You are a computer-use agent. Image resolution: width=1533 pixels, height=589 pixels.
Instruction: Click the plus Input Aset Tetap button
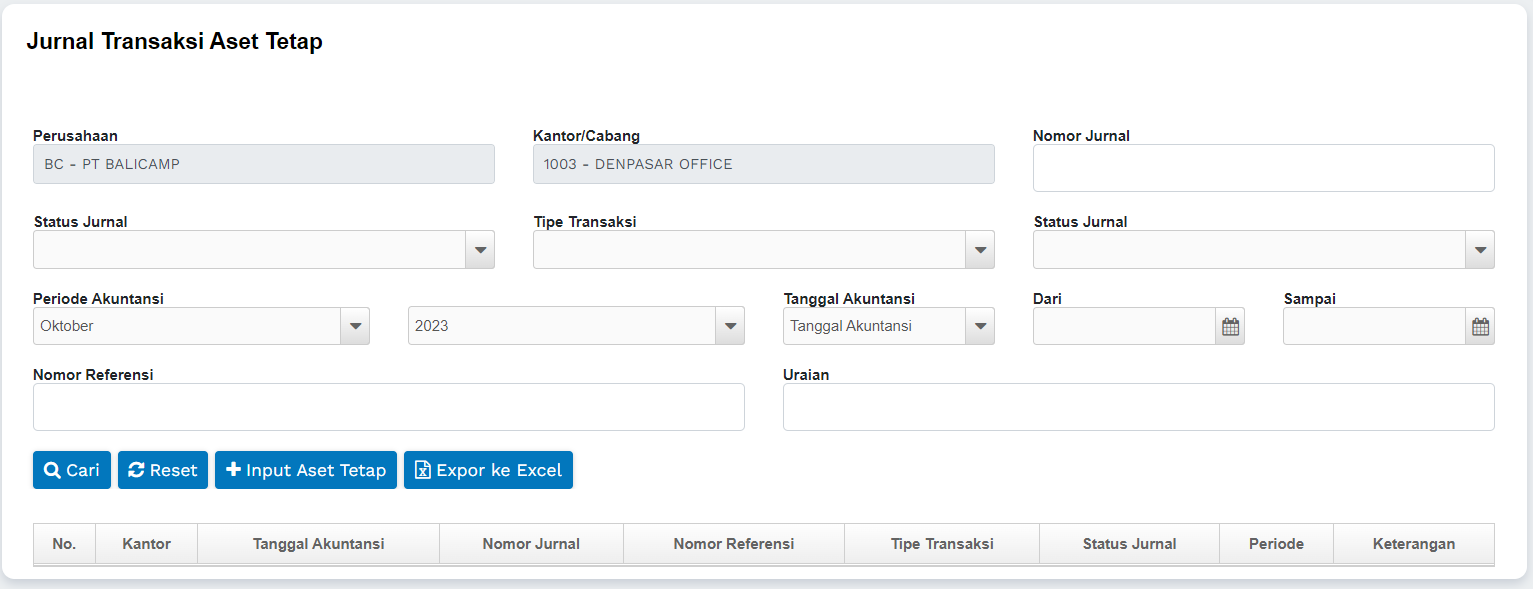point(306,470)
